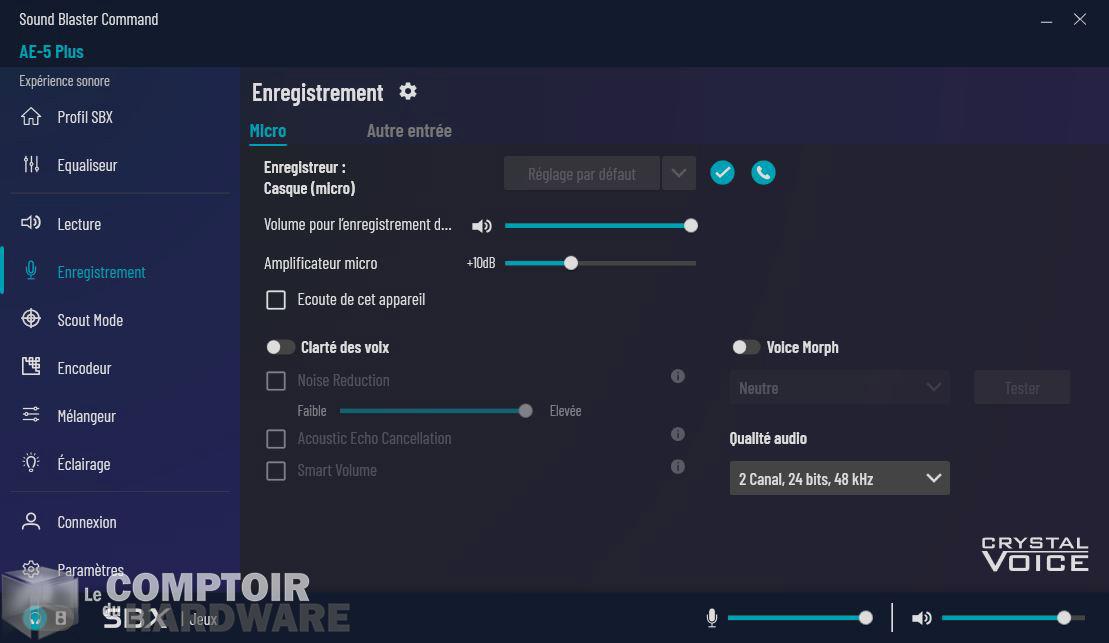Image resolution: width=1109 pixels, height=643 pixels.
Task: Minimize the Sound Blaster Command window
Action: [1046, 20]
